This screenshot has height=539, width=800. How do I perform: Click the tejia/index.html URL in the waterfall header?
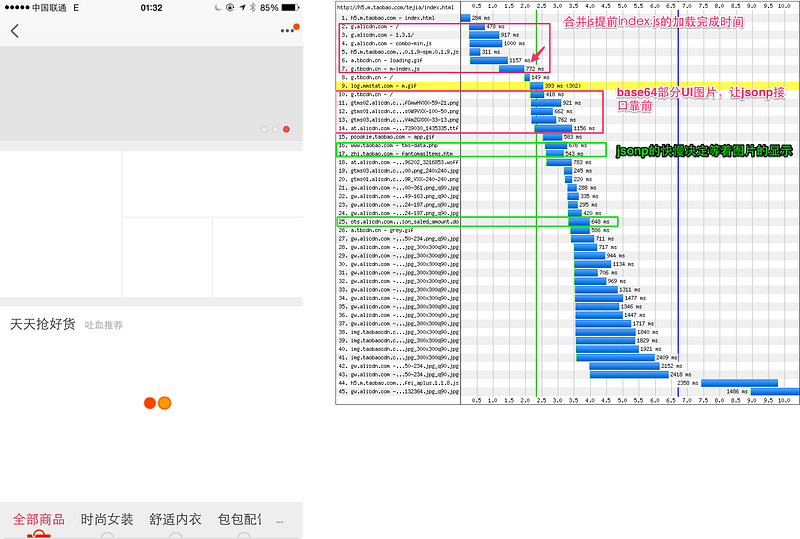395,7
